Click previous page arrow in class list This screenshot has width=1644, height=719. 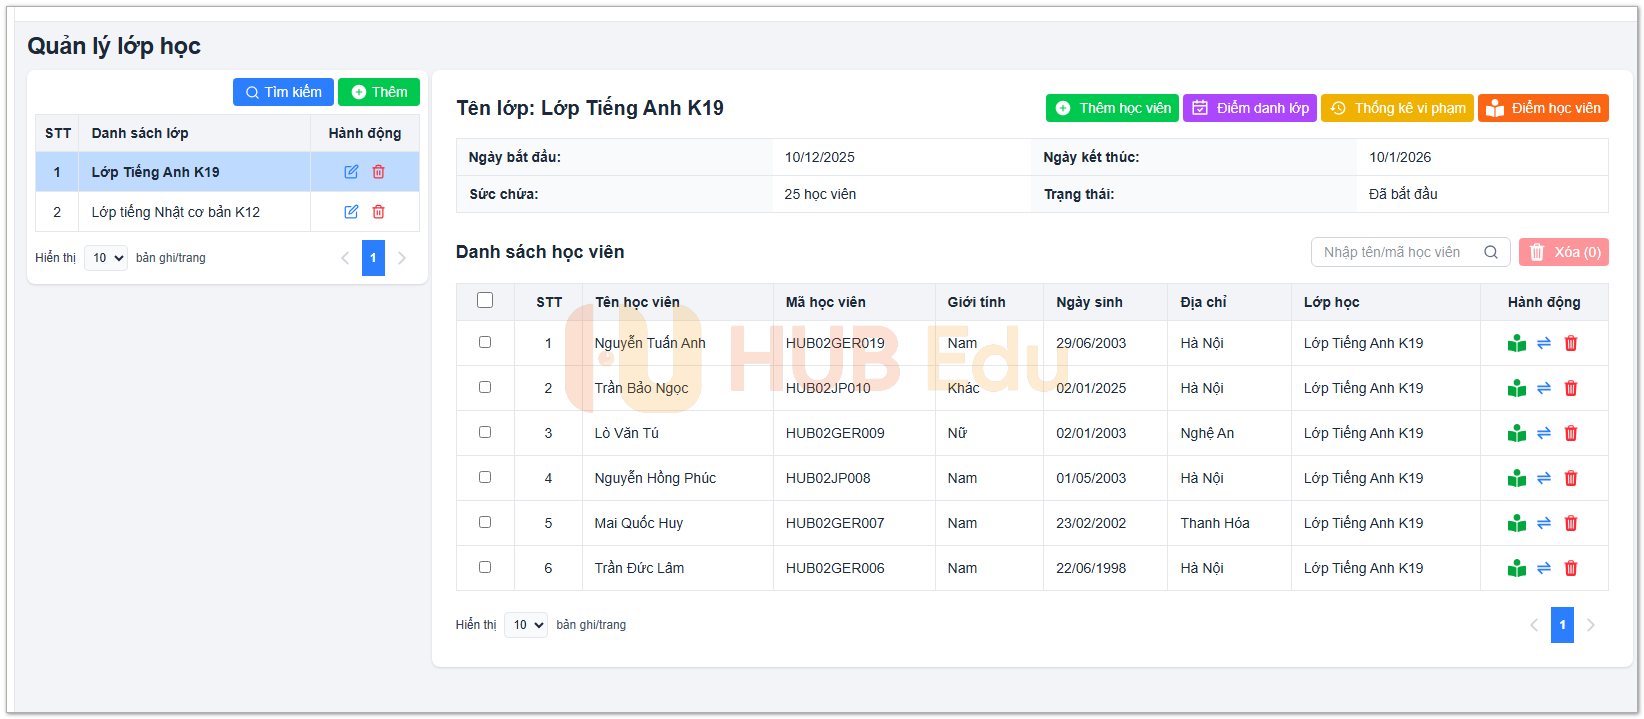345,258
